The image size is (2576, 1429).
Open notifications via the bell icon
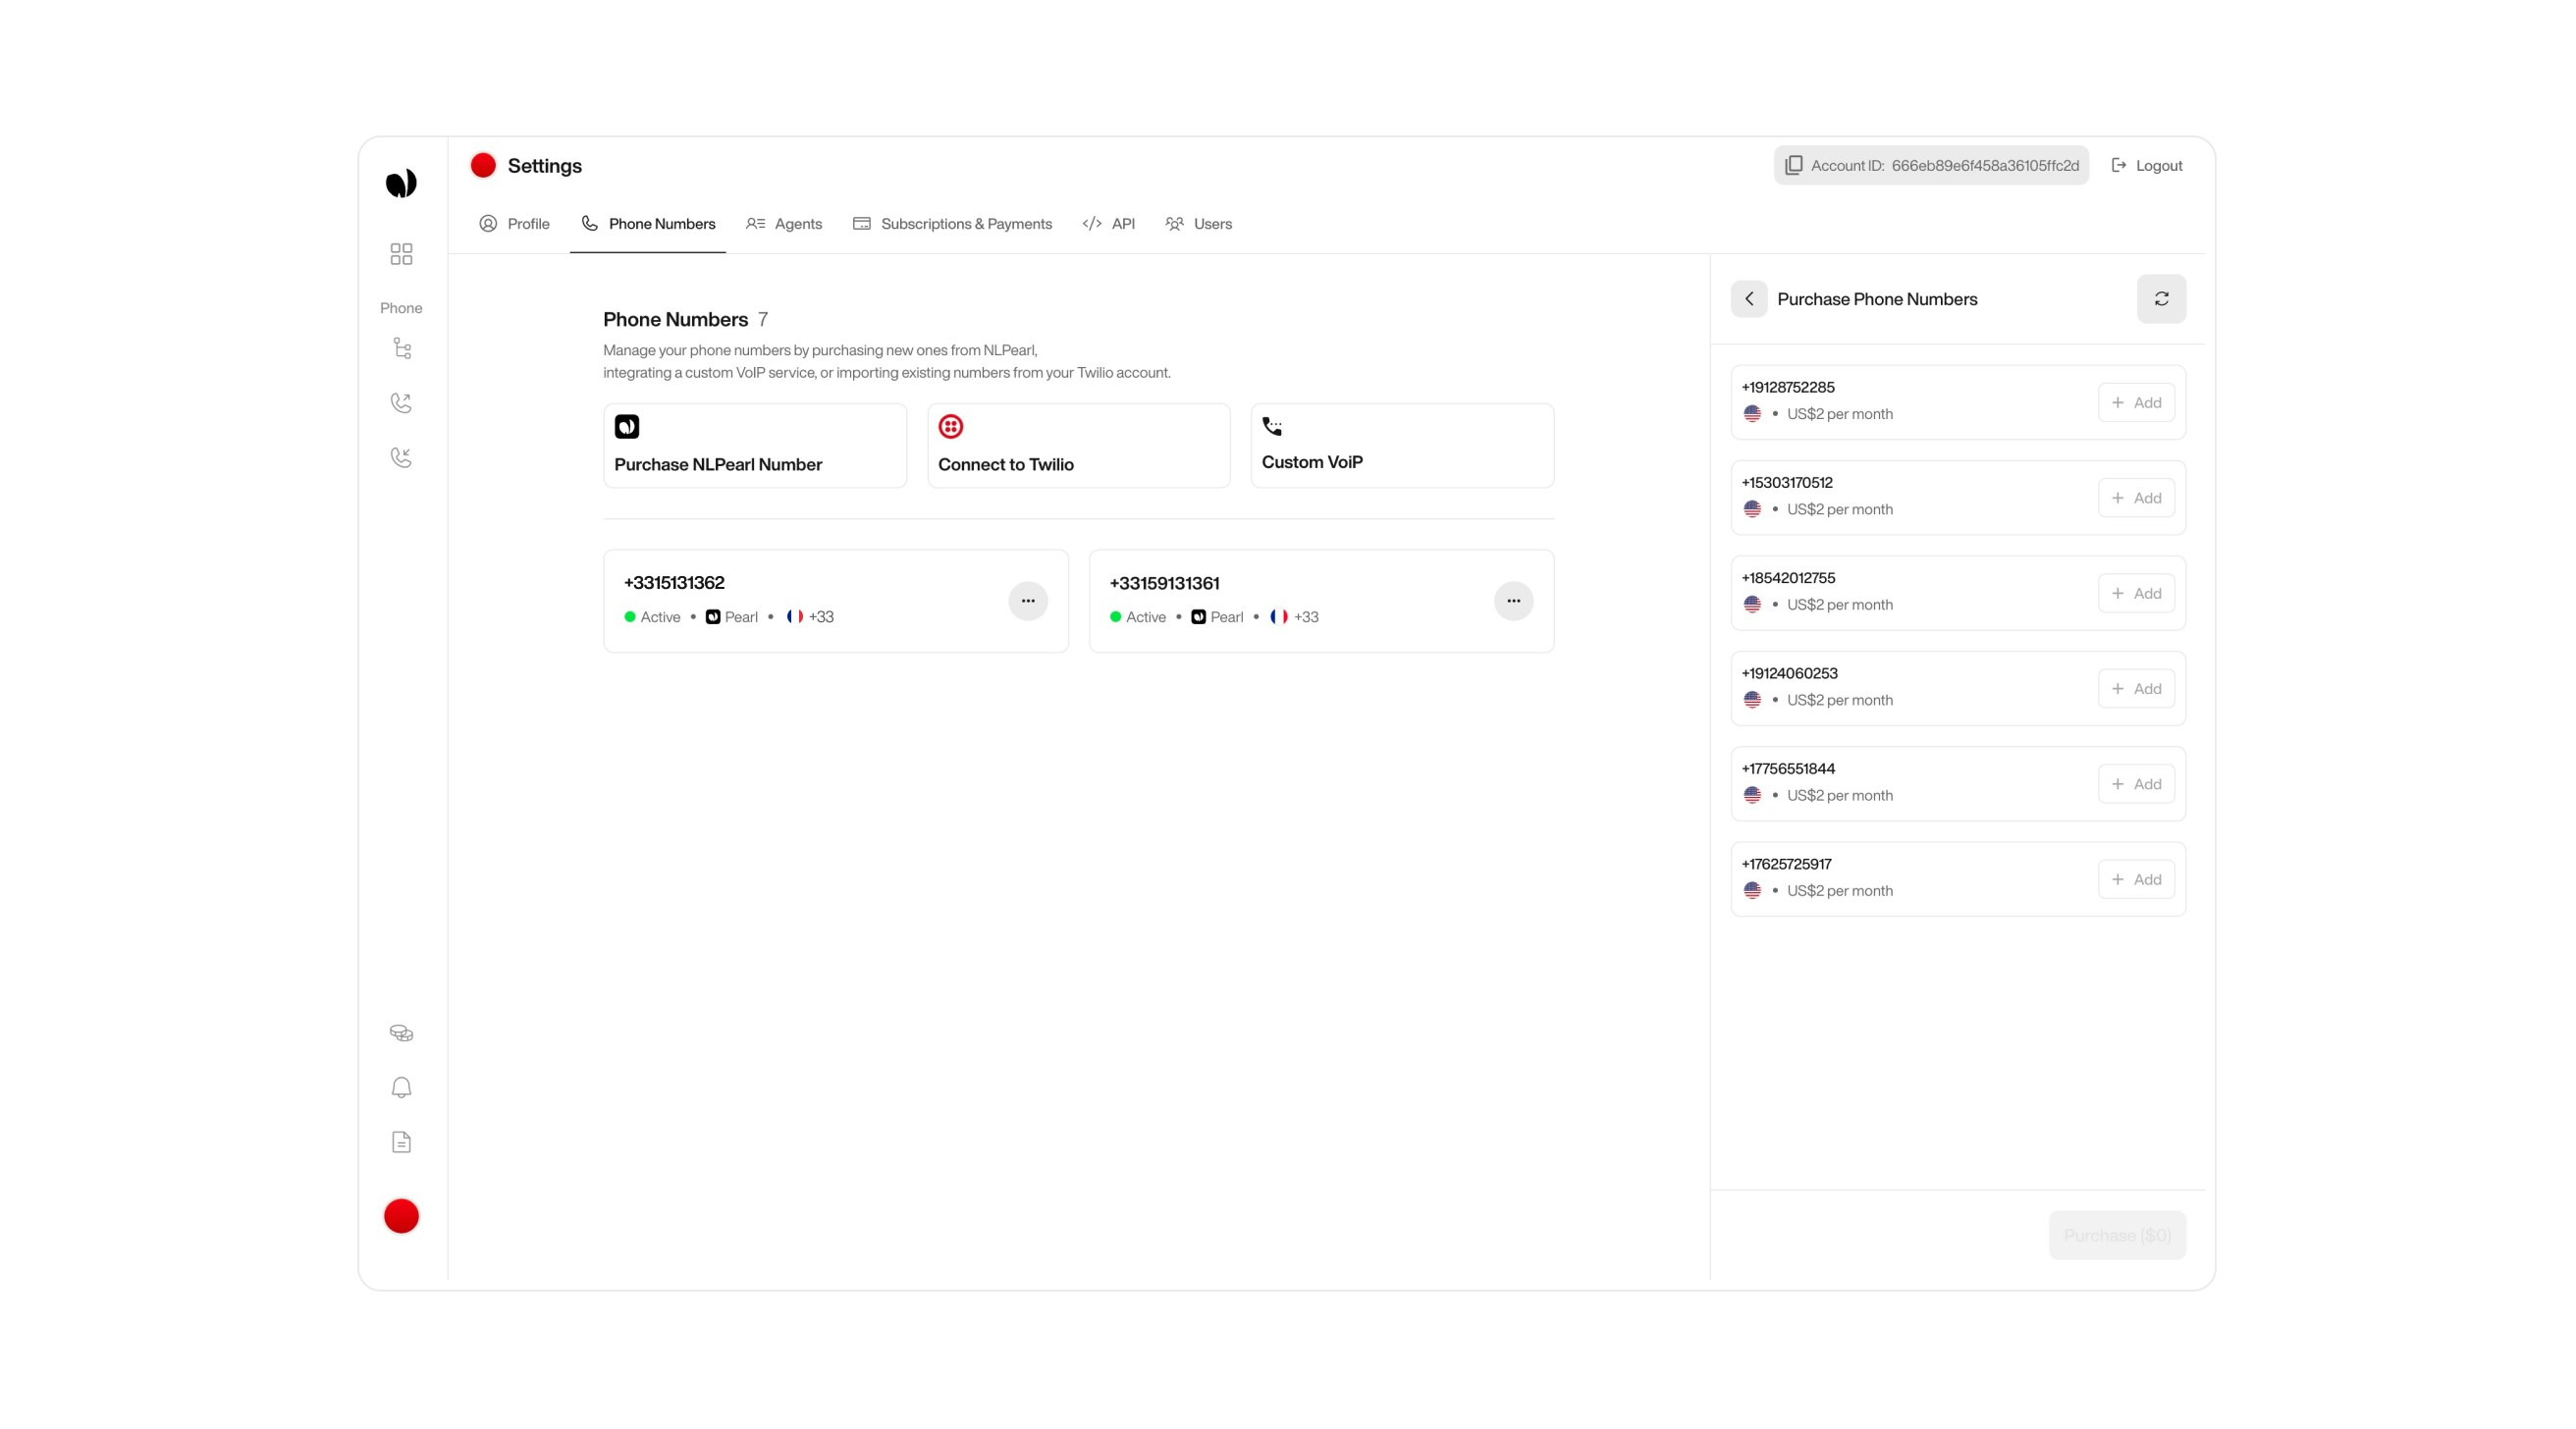[401, 1087]
